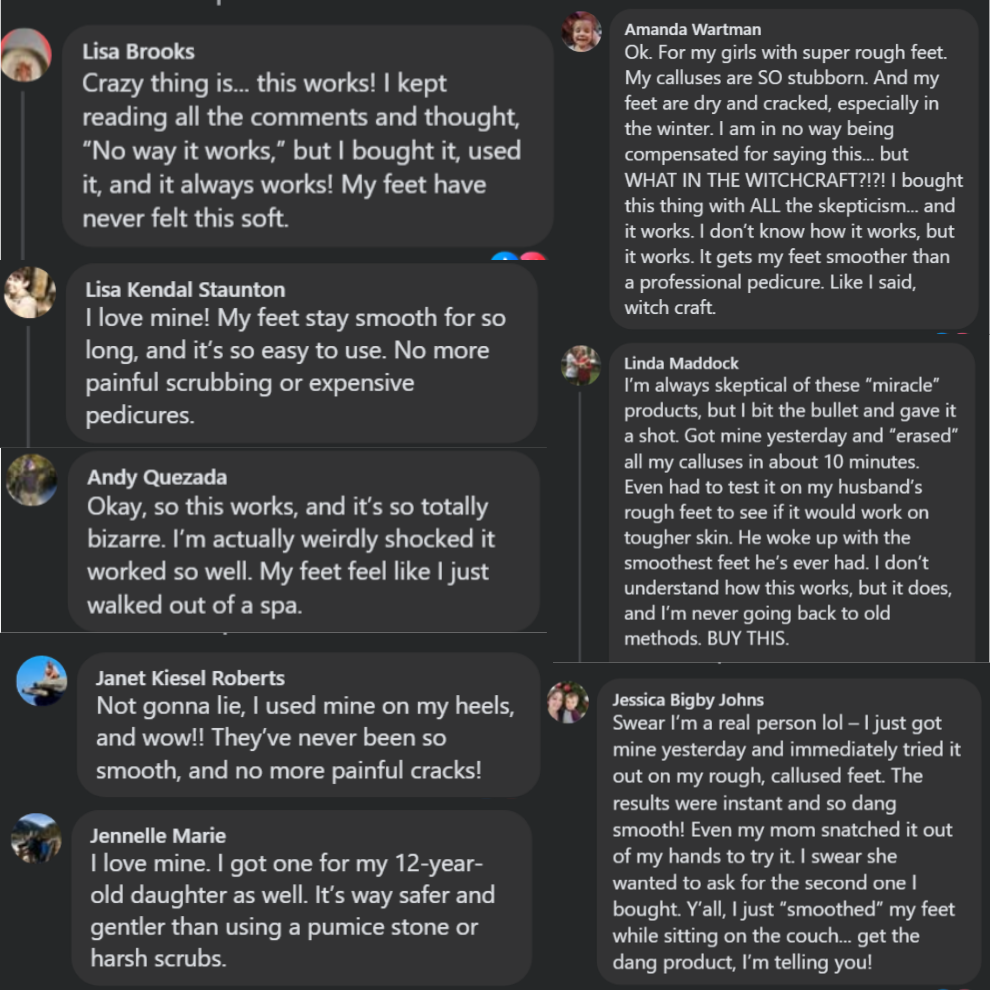Open the Lisa Brooks name link
This screenshot has height=990, width=990.
click(x=138, y=52)
